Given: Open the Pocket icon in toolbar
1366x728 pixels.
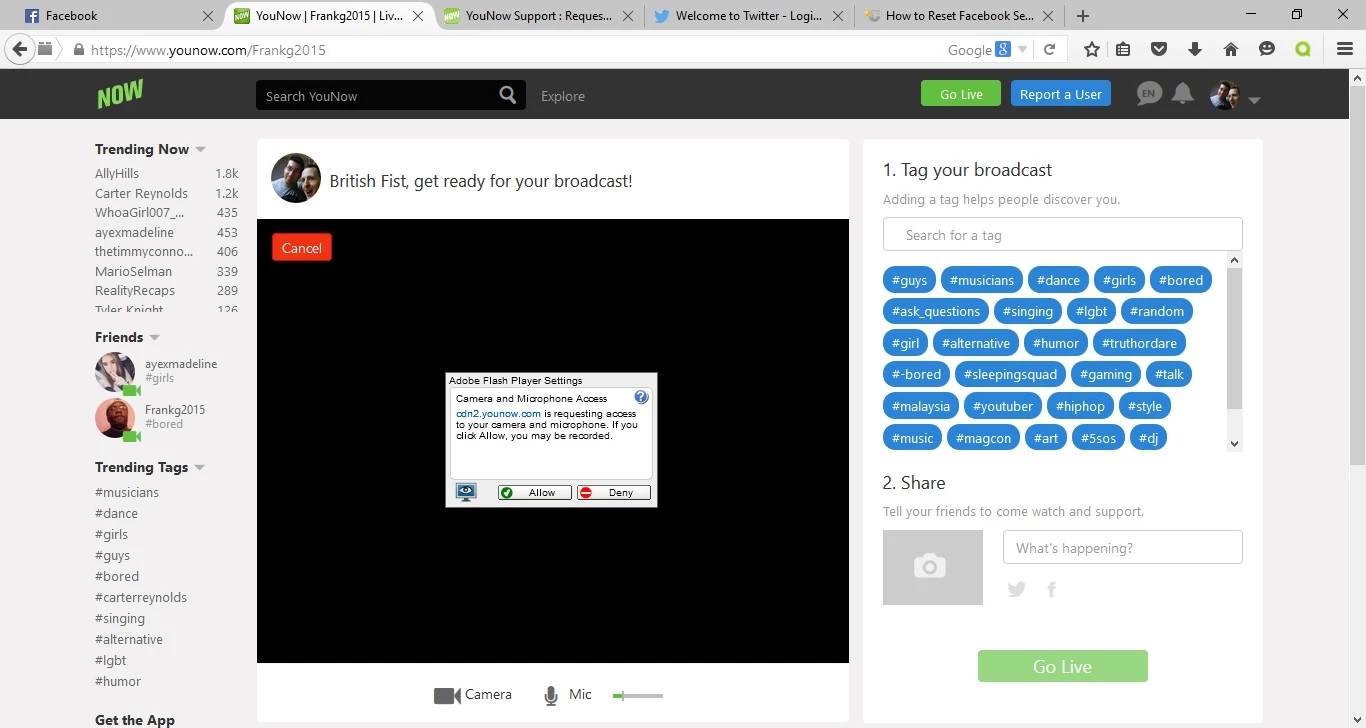Looking at the screenshot, I should (x=1159, y=49).
